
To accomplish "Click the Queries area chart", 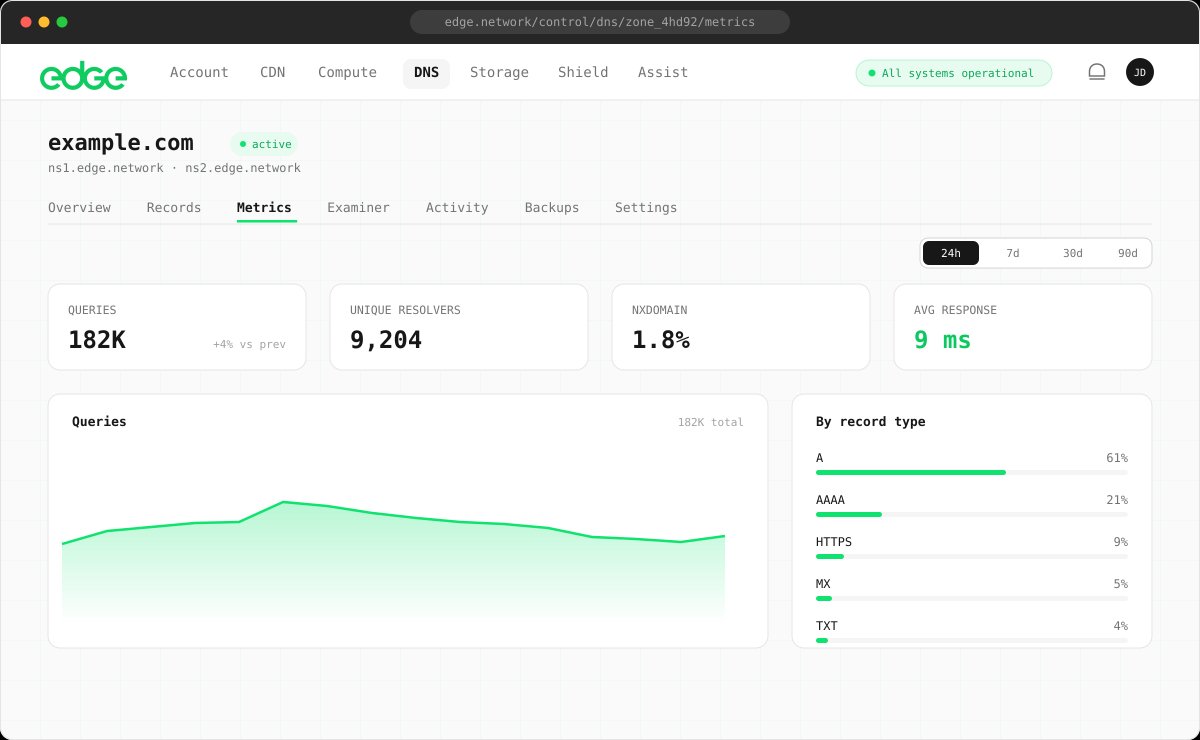I will [394, 560].
